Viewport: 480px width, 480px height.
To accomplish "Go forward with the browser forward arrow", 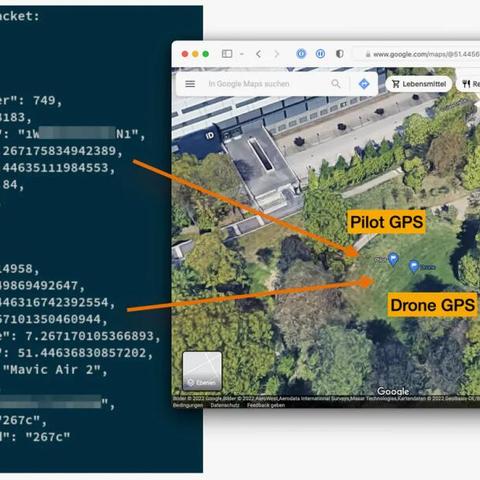I will tap(276, 54).
